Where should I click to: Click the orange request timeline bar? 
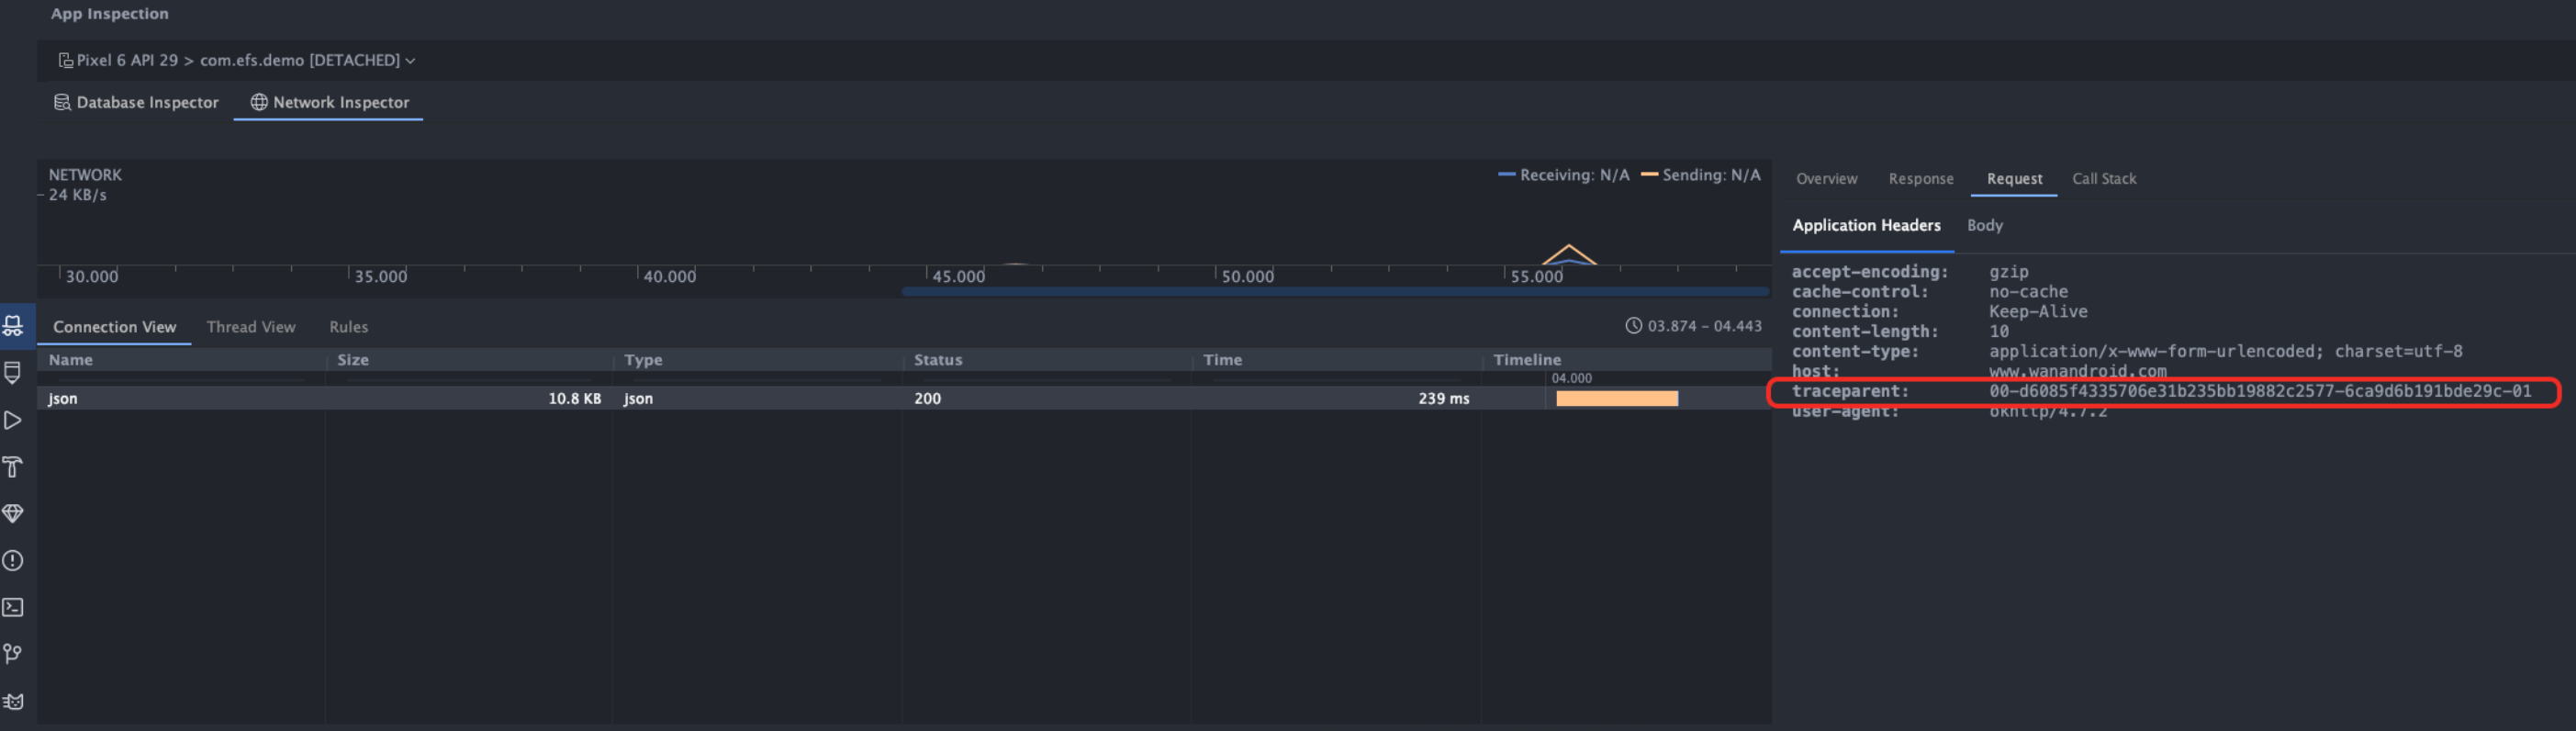tap(1617, 399)
